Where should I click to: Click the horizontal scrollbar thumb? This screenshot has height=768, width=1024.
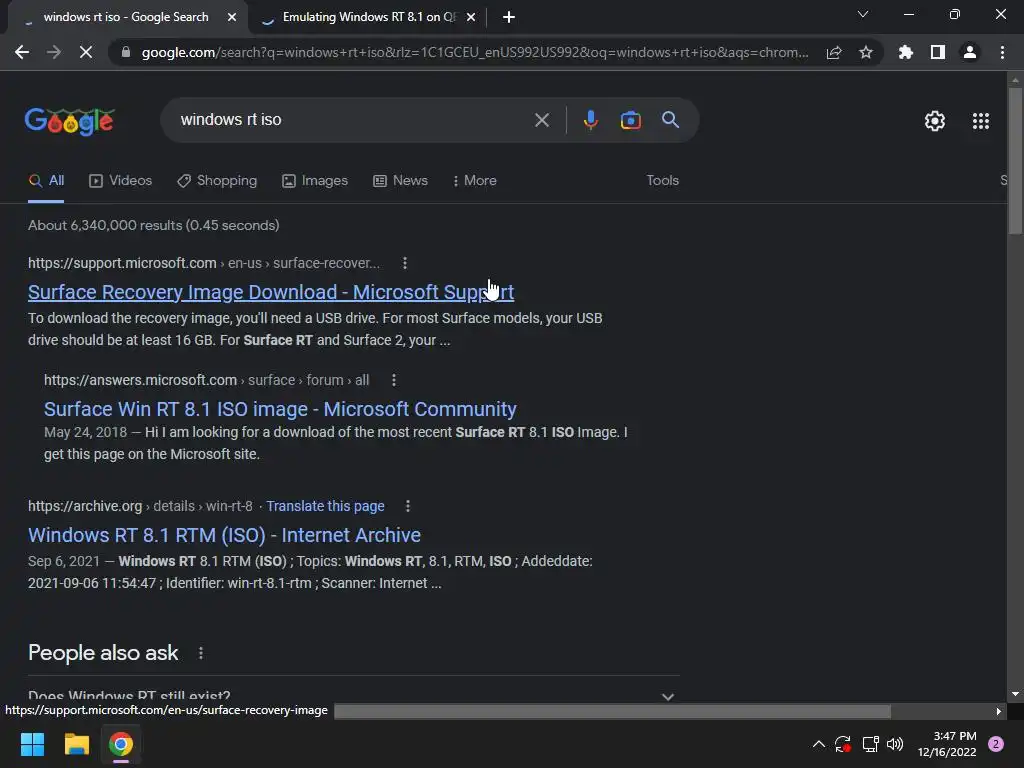[613, 711]
